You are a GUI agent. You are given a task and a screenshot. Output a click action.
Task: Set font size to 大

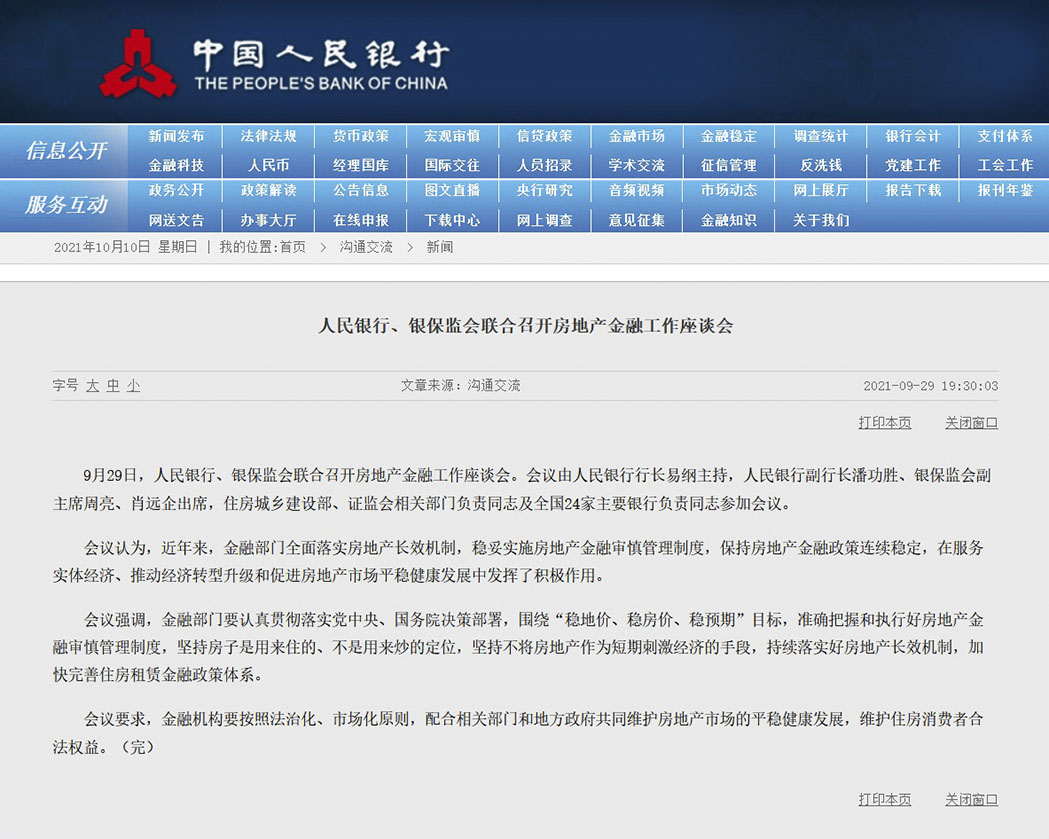tap(92, 386)
